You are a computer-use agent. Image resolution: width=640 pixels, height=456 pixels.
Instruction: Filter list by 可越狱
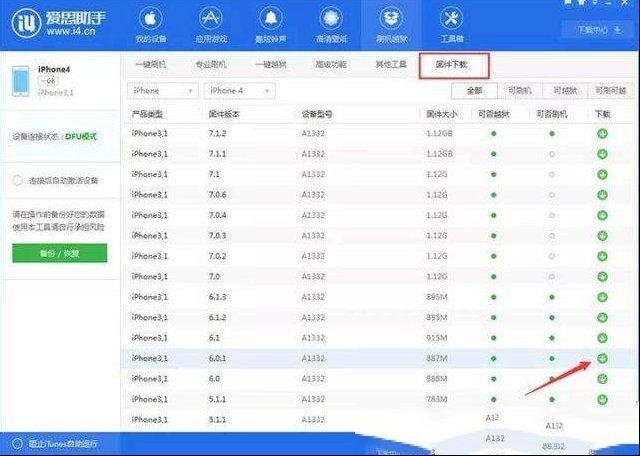(x=565, y=91)
